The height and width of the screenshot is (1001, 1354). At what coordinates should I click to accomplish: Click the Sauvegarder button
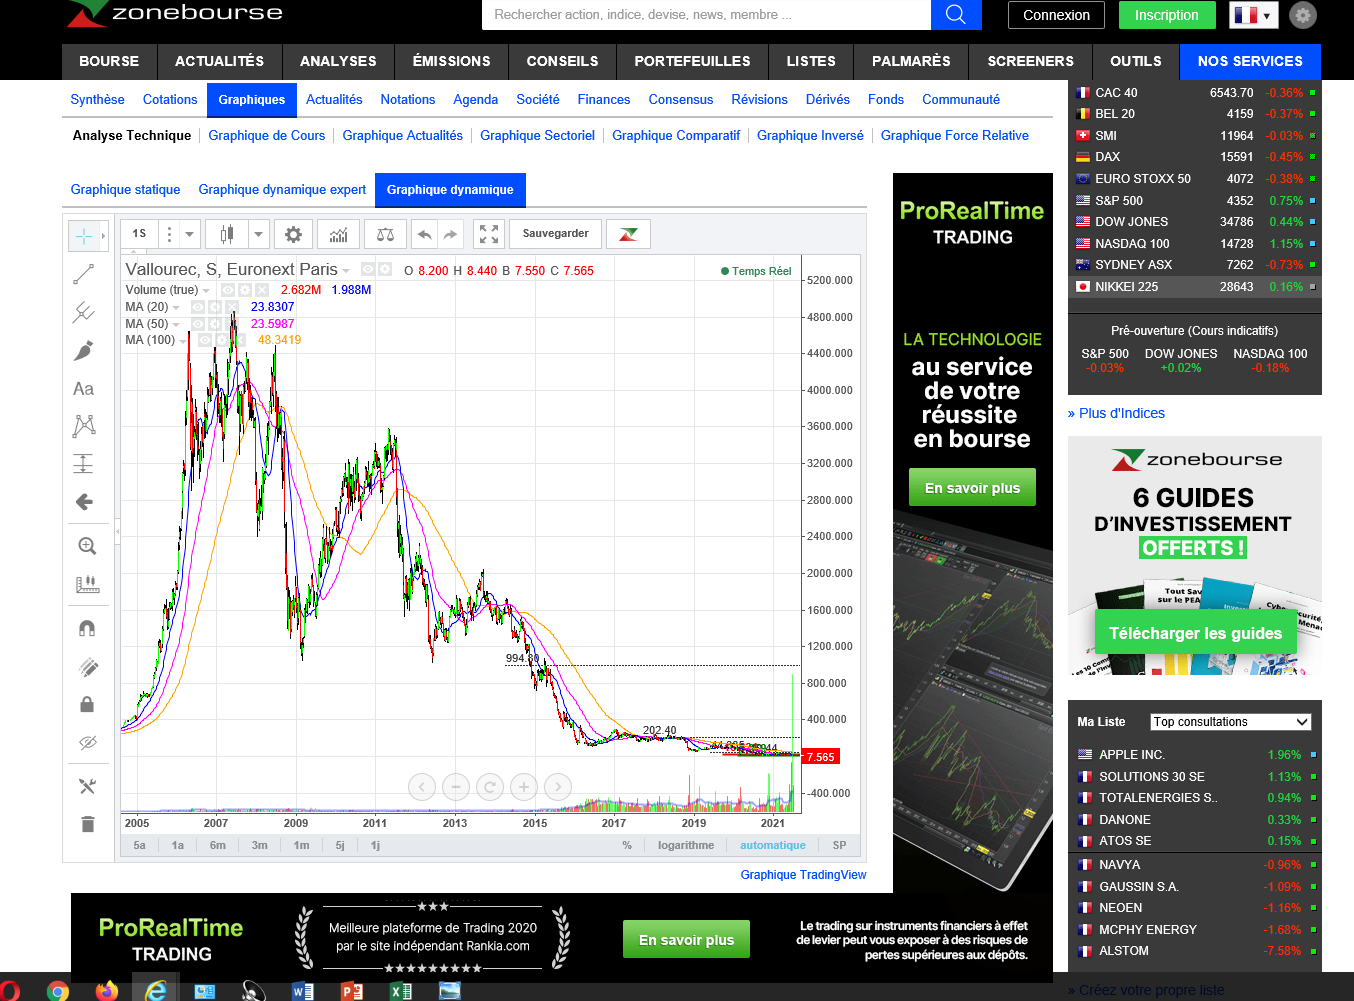(x=556, y=234)
